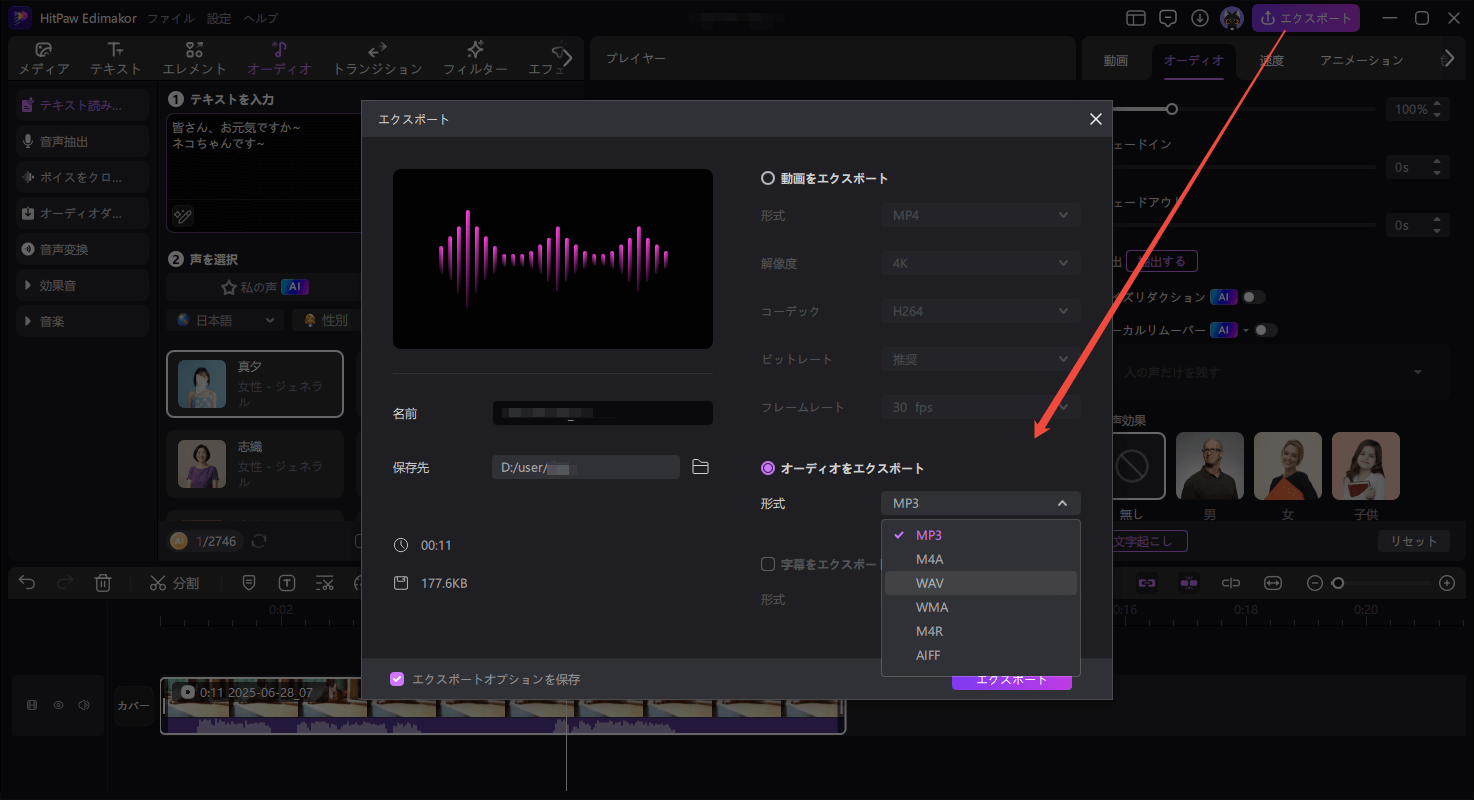The width and height of the screenshot is (1474, 800).
Task: Select 動画をエクスポート radio button
Action: [768, 178]
